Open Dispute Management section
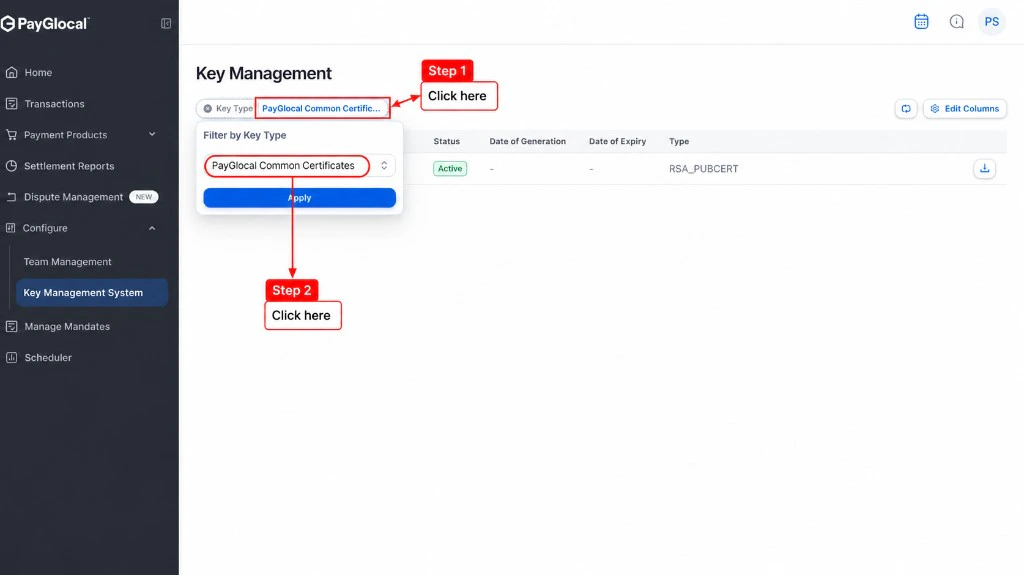The height and width of the screenshot is (575, 1024). coord(73,197)
